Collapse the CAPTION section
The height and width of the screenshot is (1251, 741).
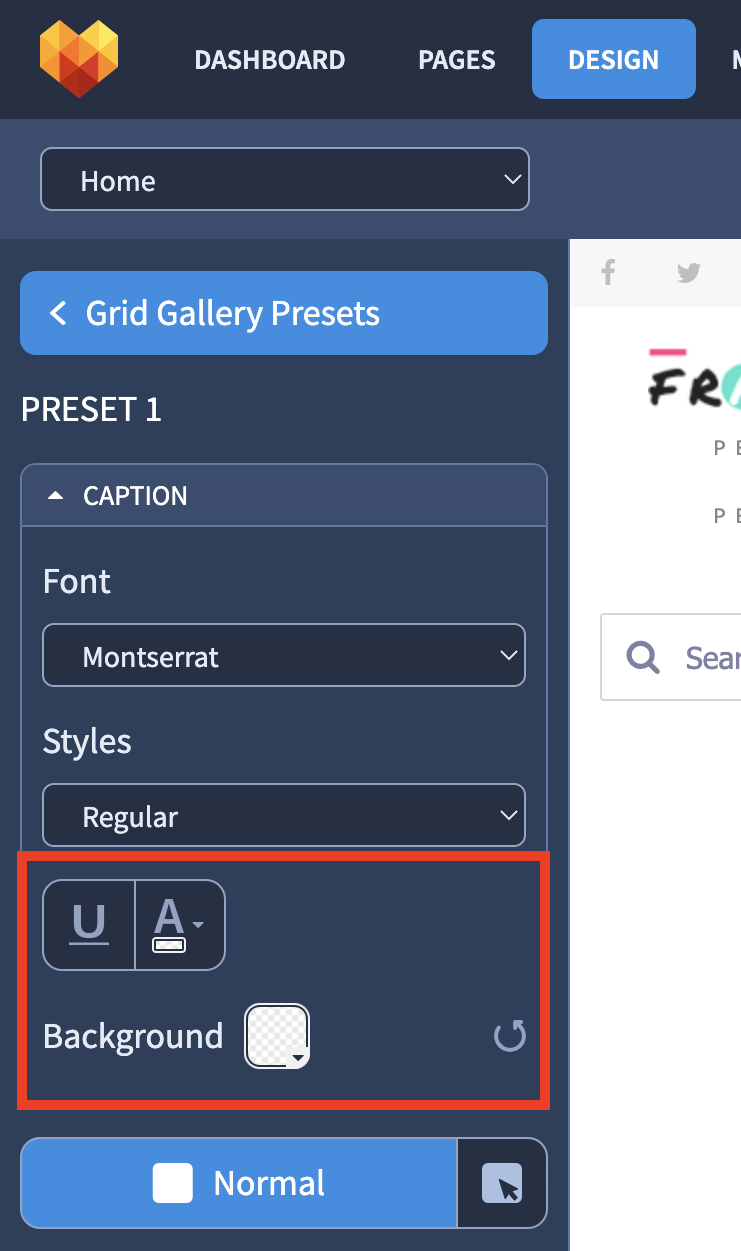pos(284,496)
